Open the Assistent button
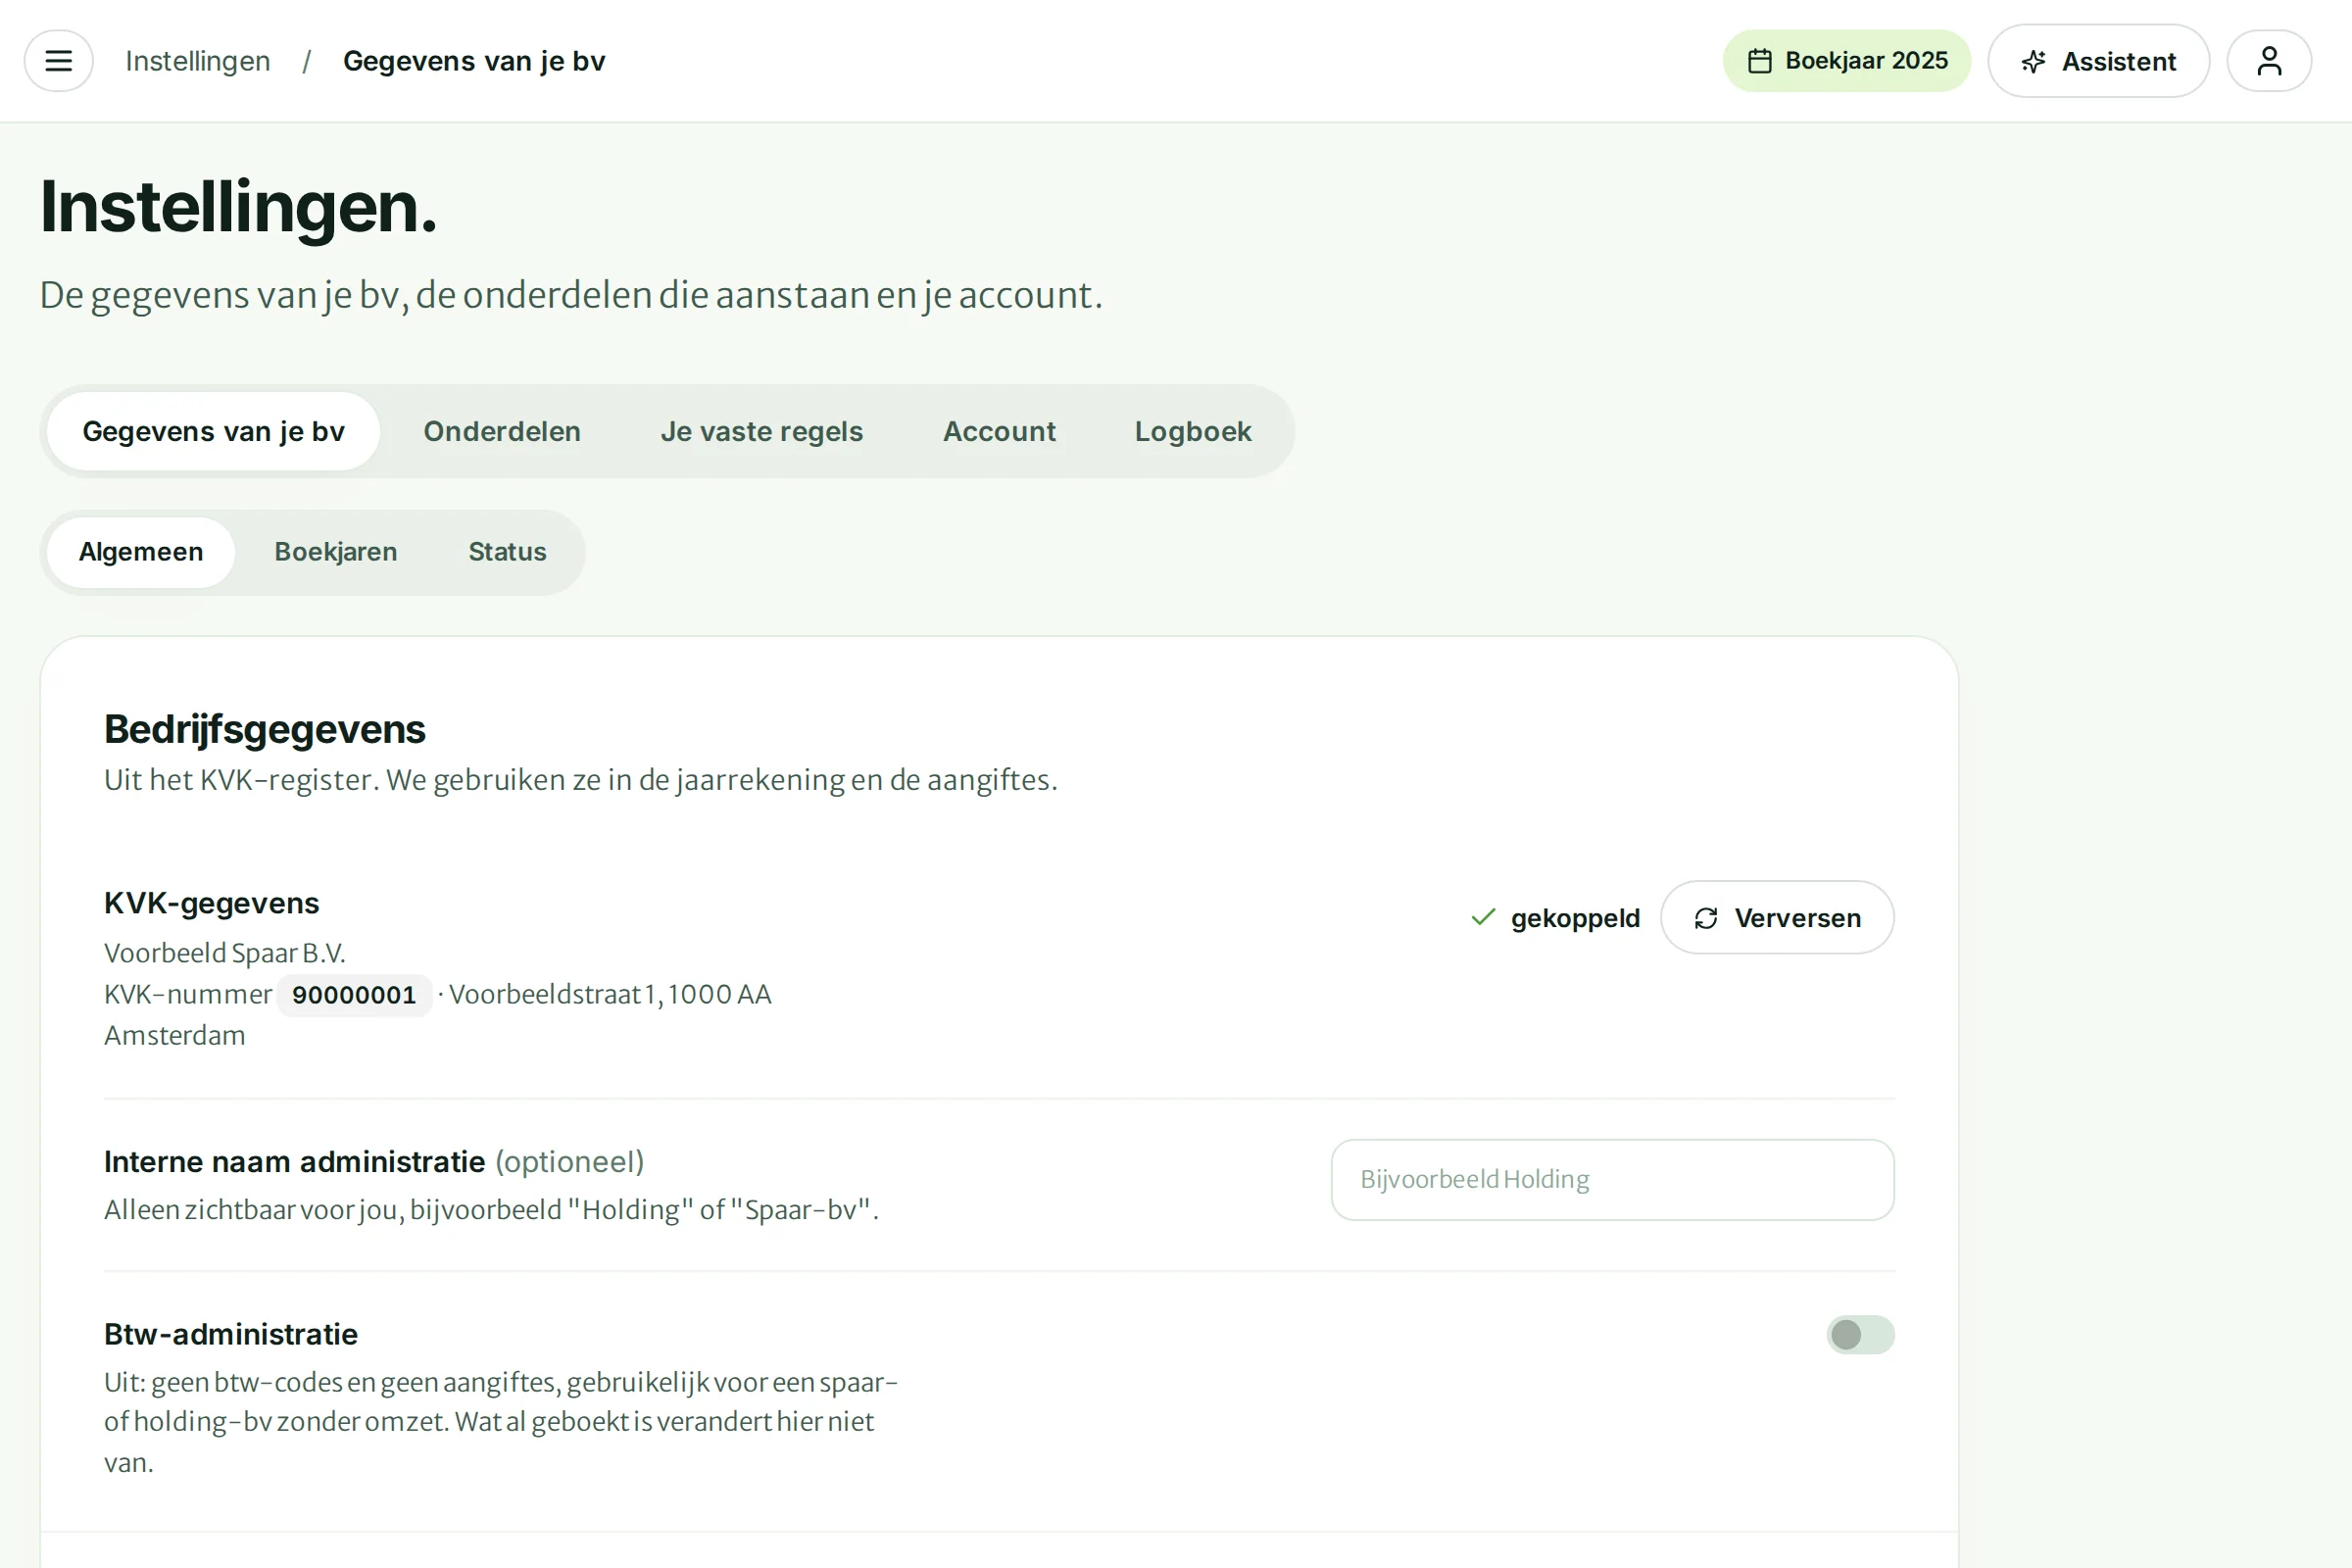The height and width of the screenshot is (1568, 2352). tap(2098, 61)
